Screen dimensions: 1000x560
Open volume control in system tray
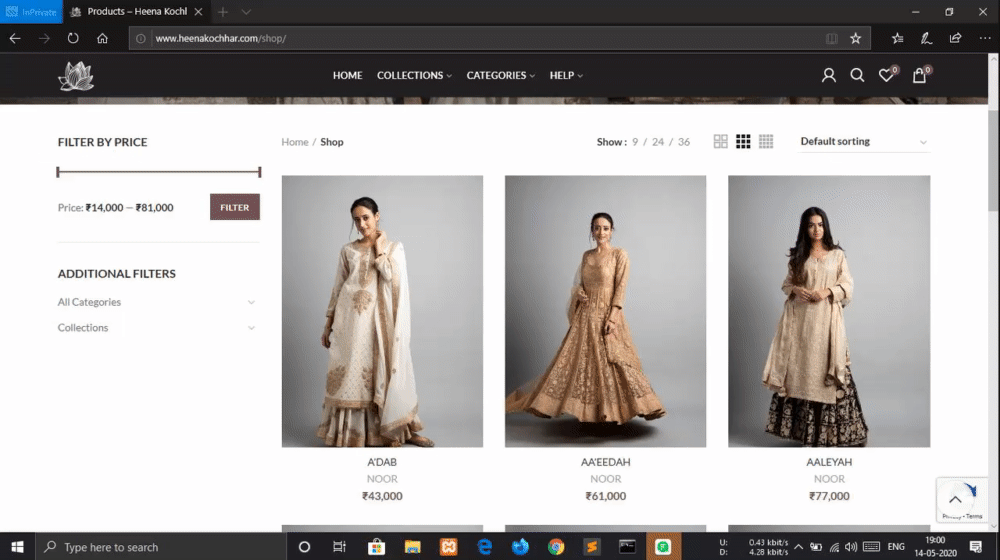[x=851, y=547]
